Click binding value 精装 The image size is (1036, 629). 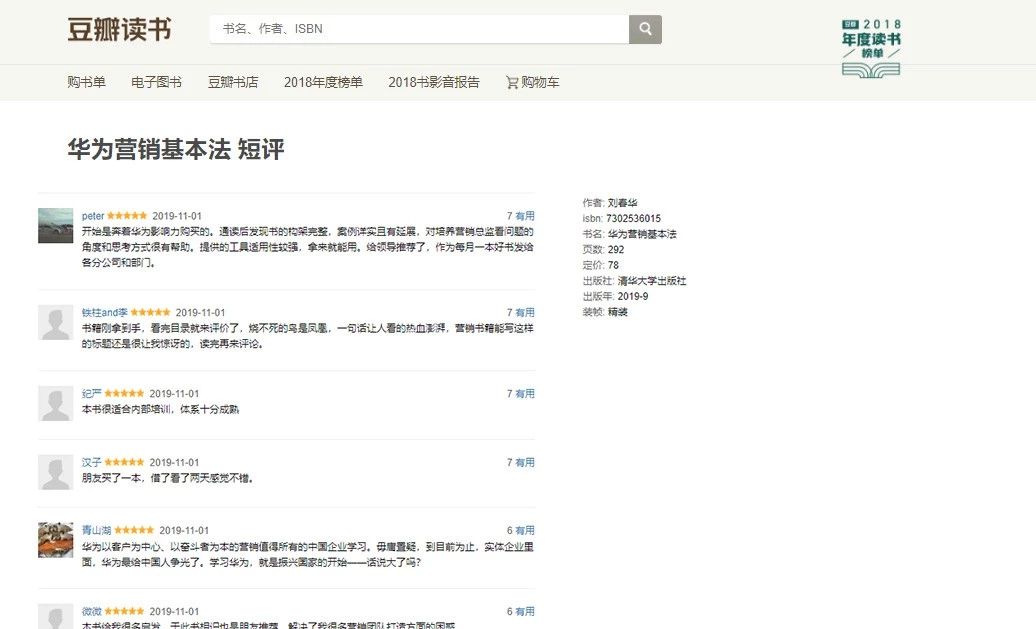click(617, 312)
